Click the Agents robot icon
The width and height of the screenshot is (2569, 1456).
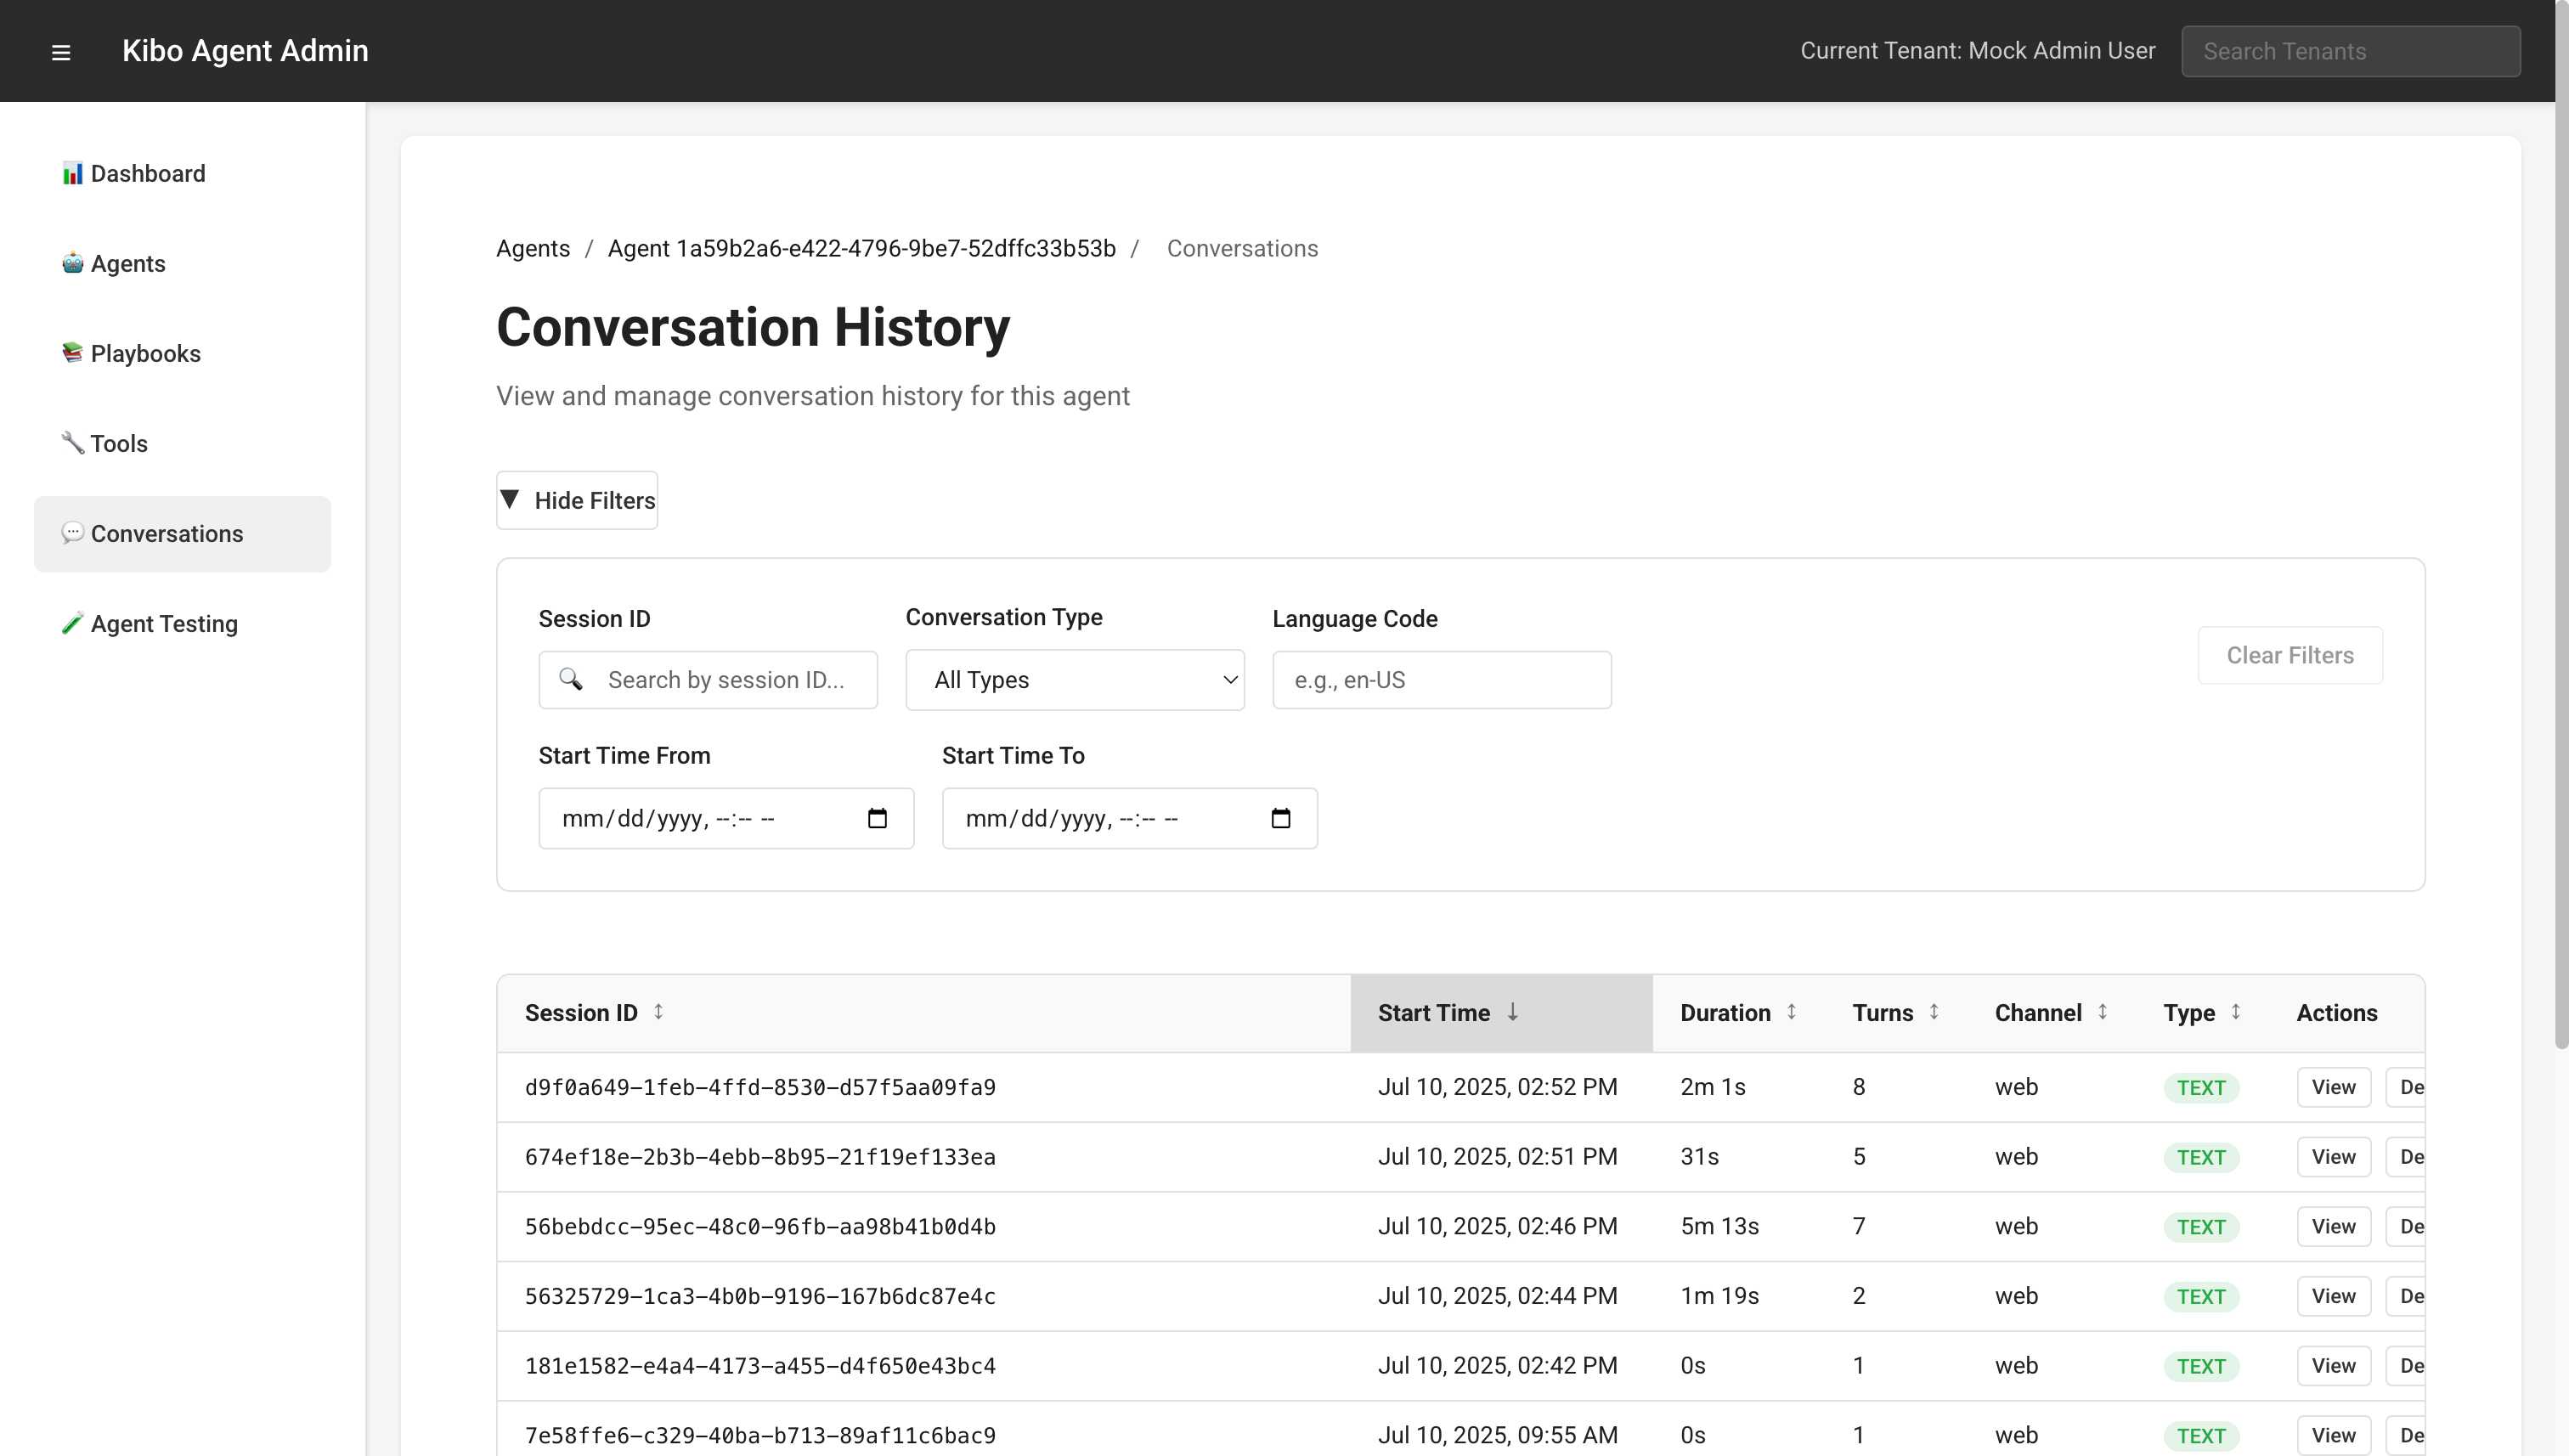(72, 264)
